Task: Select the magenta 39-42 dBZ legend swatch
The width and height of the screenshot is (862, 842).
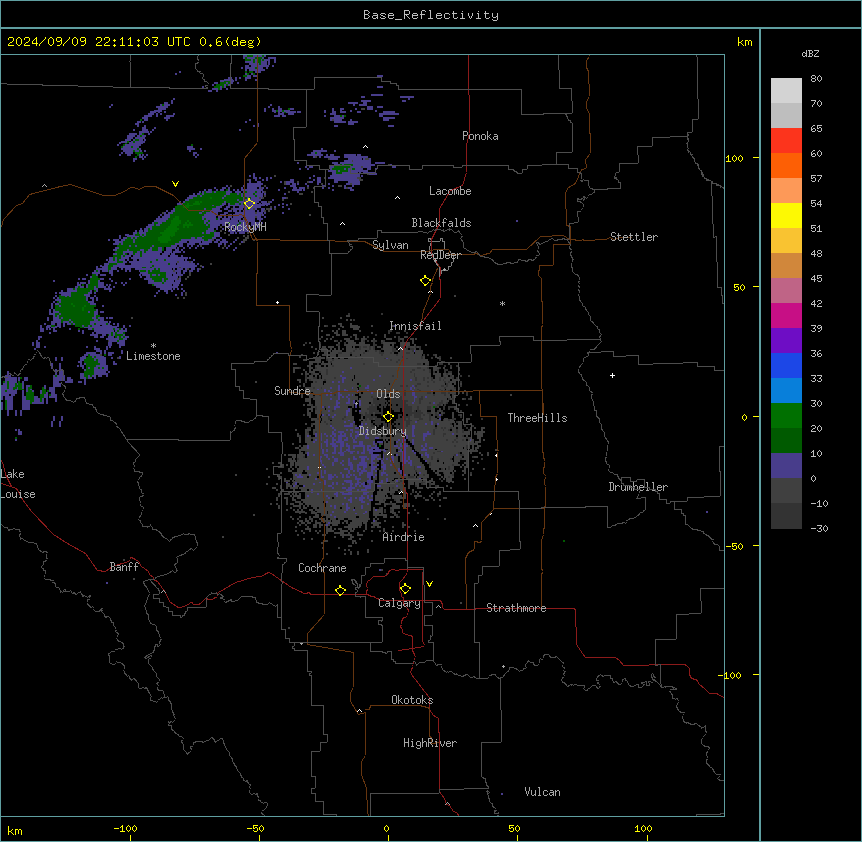Action: 786,315
